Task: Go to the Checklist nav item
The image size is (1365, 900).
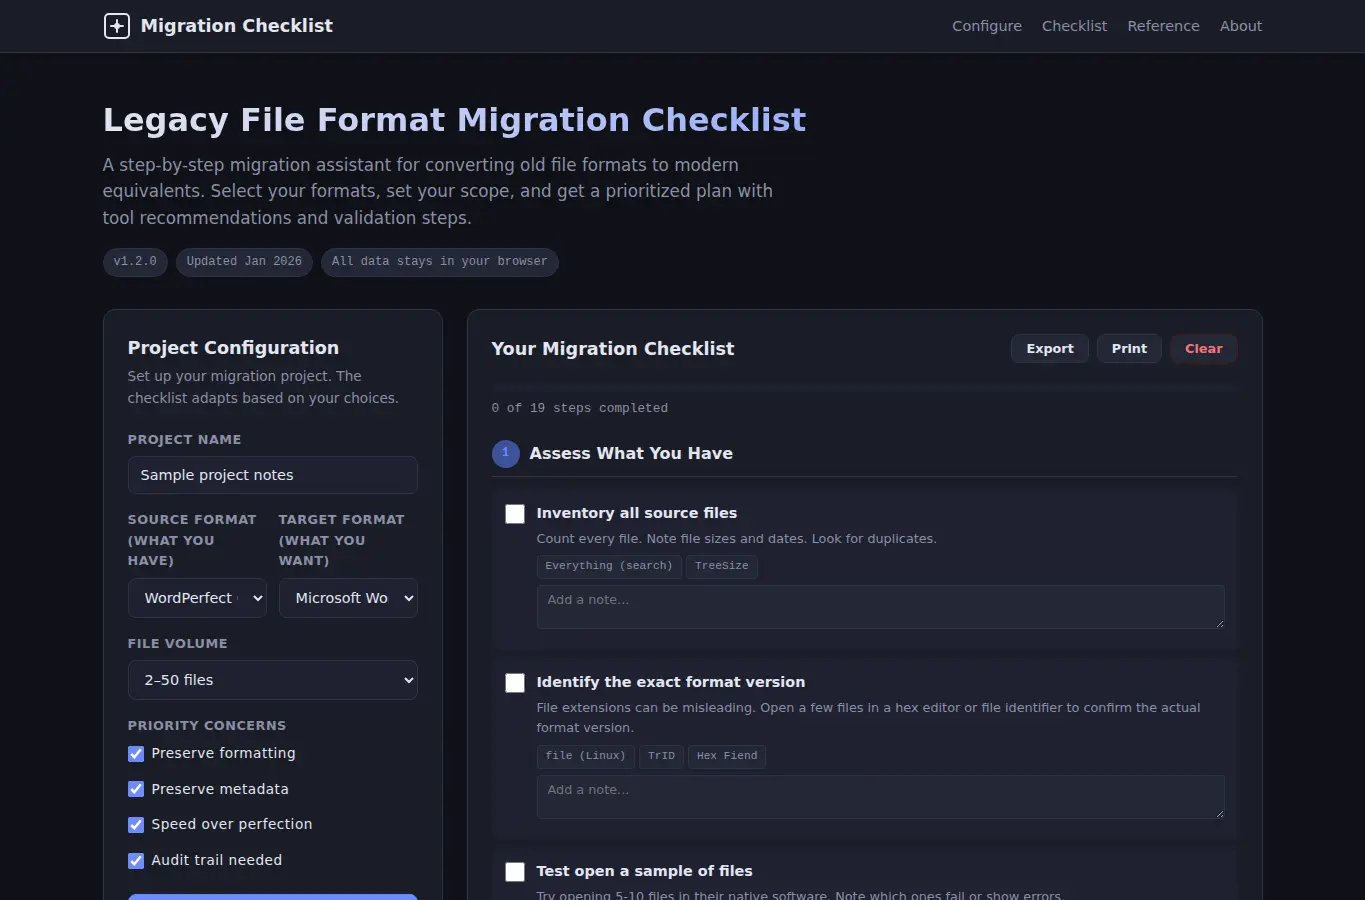Action: (x=1074, y=26)
